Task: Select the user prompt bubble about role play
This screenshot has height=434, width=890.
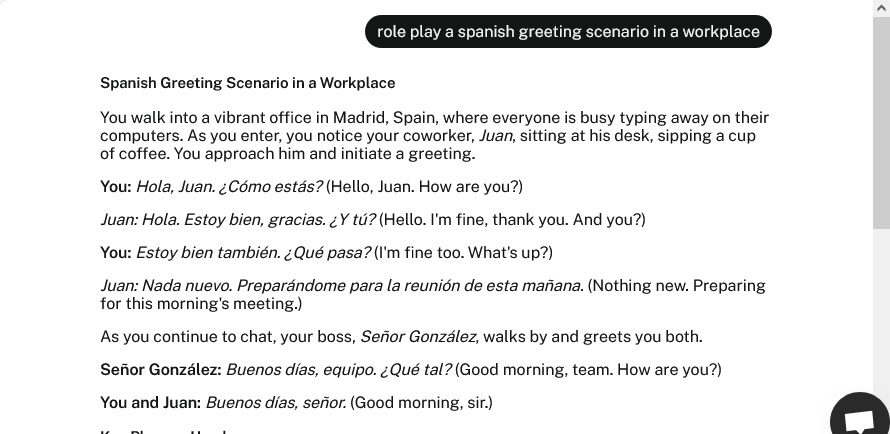Action: 568,32
